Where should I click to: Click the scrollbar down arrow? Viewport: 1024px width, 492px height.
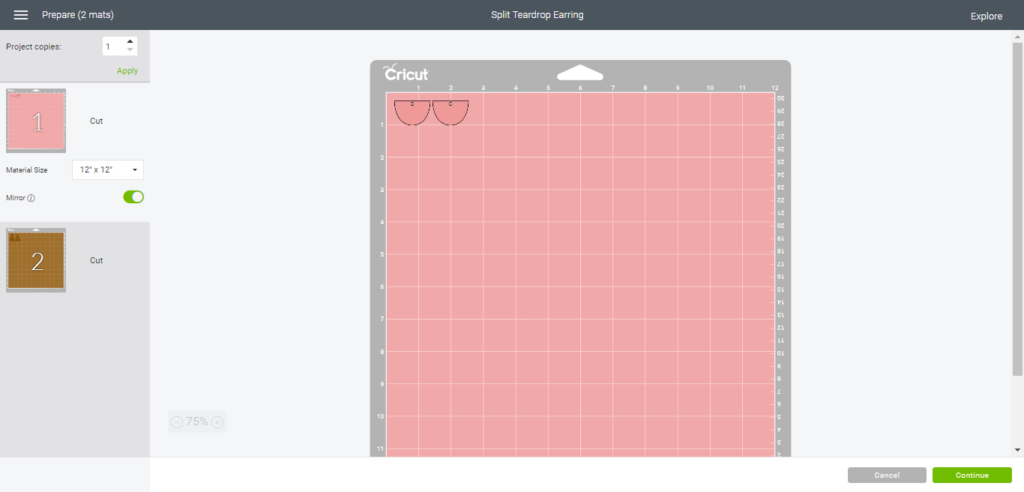pos(1018,450)
